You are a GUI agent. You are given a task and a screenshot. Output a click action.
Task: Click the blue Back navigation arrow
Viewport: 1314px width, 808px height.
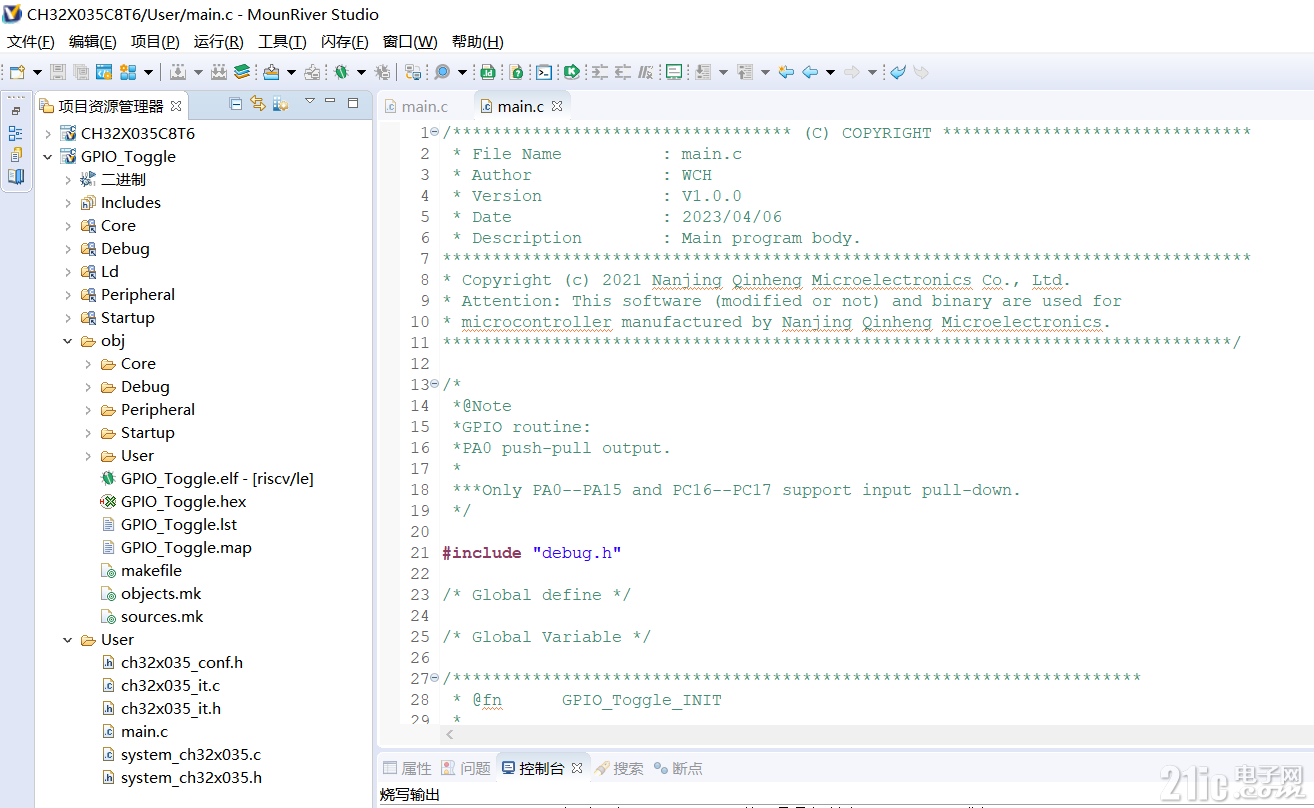tap(810, 72)
